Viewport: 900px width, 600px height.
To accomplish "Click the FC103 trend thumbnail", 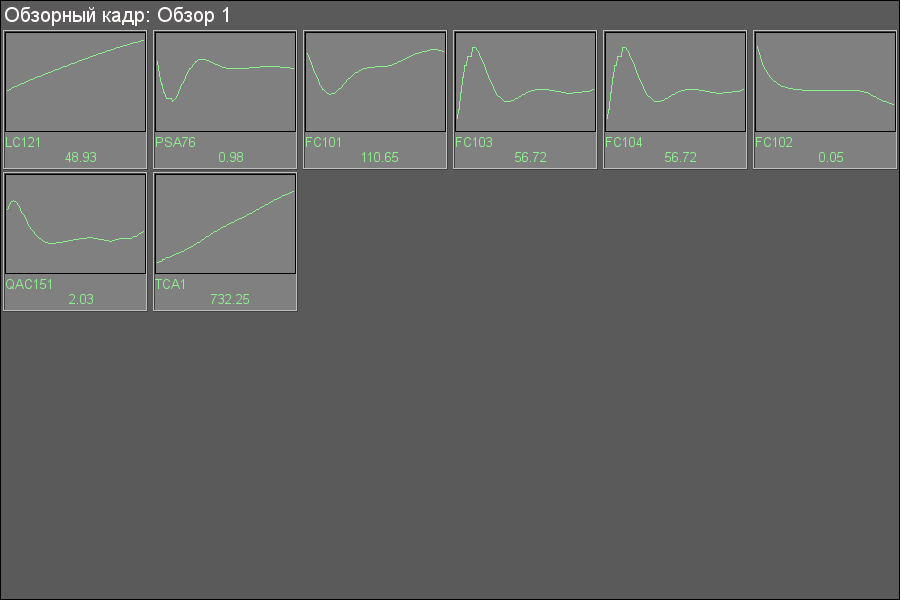I will pyautogui.click(x=525, y=81).
